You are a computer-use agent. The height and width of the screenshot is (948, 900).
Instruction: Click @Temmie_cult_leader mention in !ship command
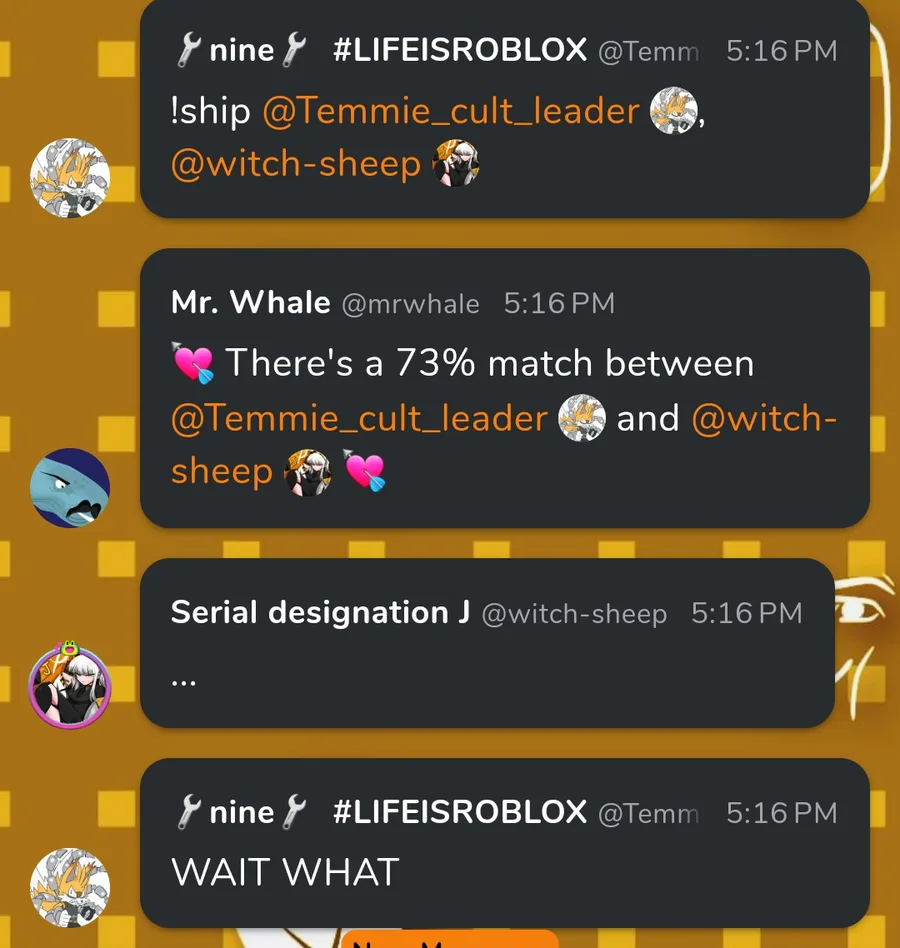tap(451, 111)
